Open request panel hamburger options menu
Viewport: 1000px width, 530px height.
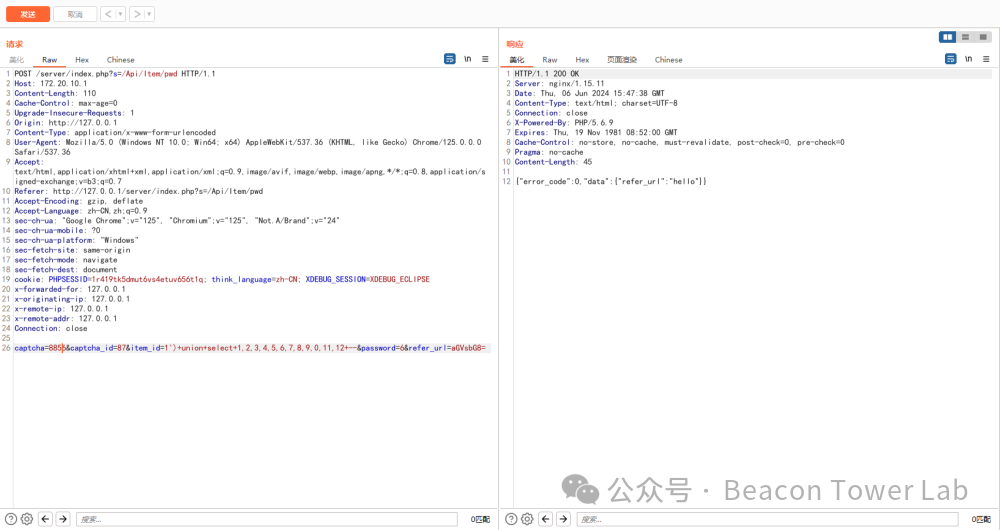coord(485,59)
